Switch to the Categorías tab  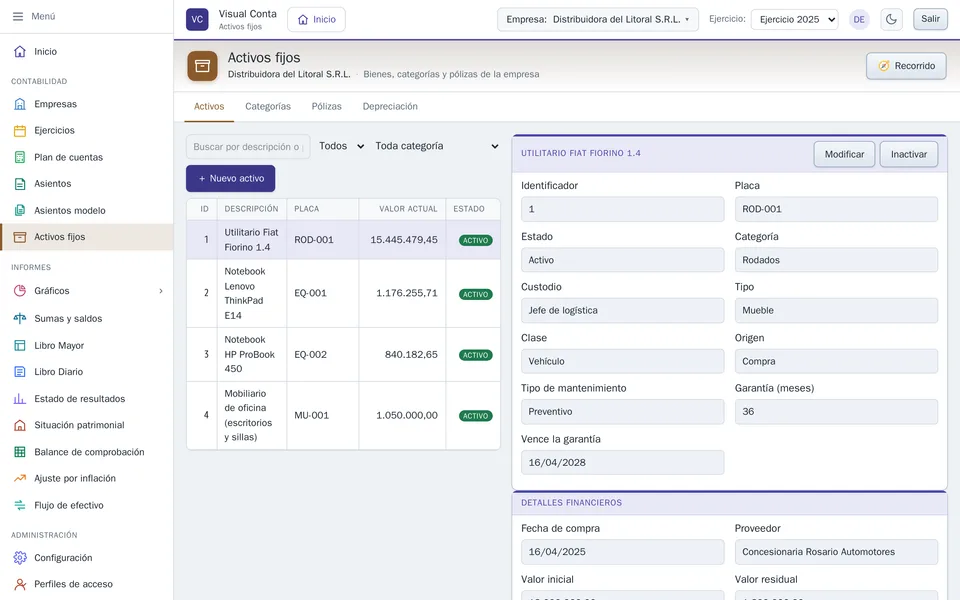tap(268, 107)
